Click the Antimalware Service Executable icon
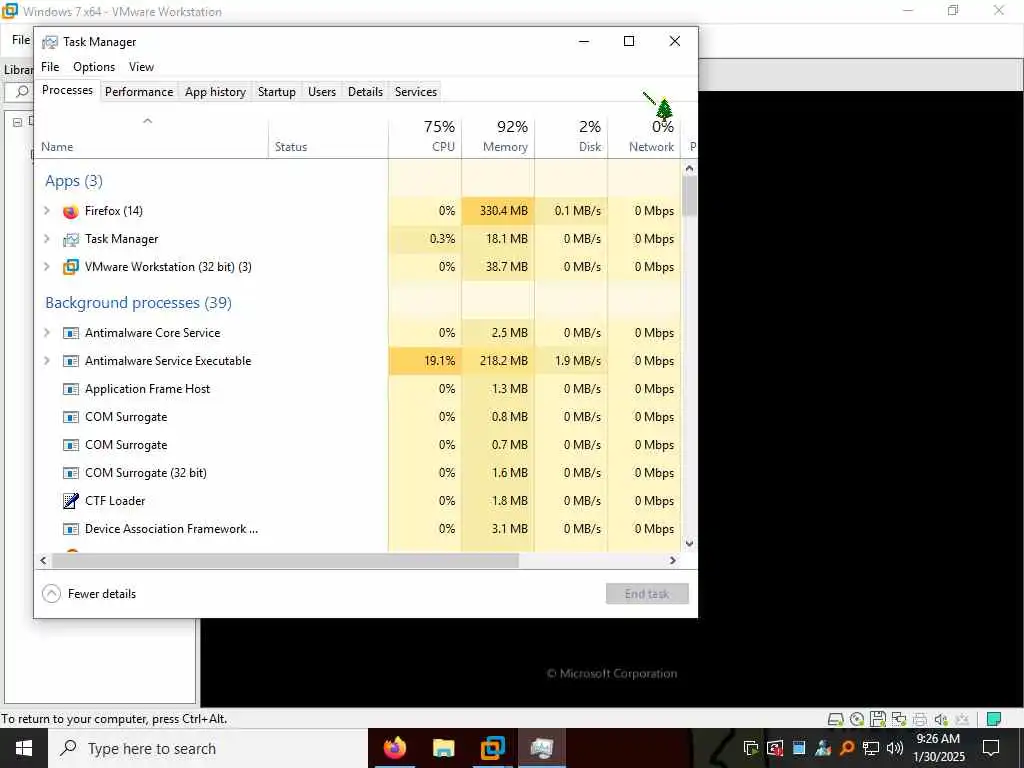Image resolution: width=1024 pixels, height=768 pixels. [x=71, y=361]
